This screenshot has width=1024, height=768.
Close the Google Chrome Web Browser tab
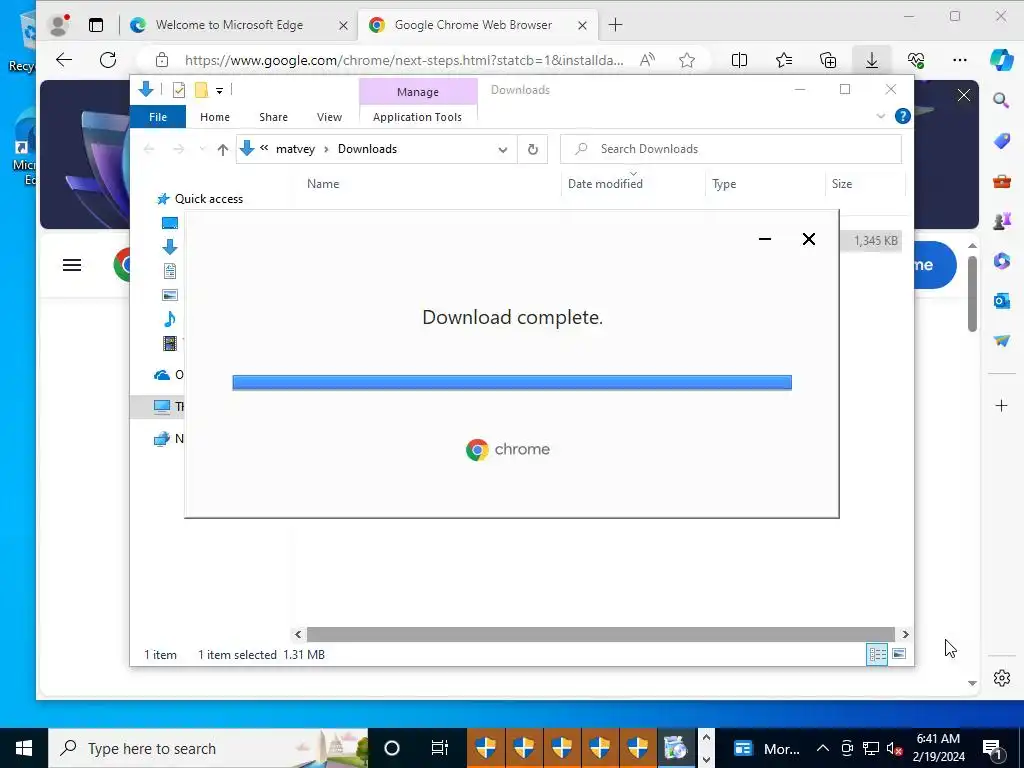pos(582,25)
